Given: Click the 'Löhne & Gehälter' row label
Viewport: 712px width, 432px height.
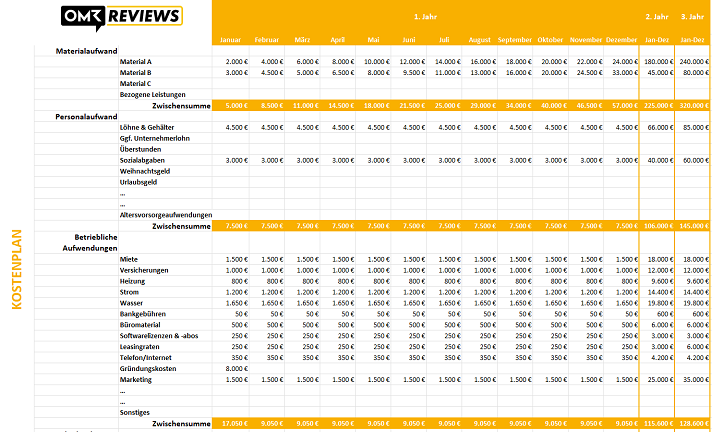Looking at the screenshot, I should (x=151, y=127).
